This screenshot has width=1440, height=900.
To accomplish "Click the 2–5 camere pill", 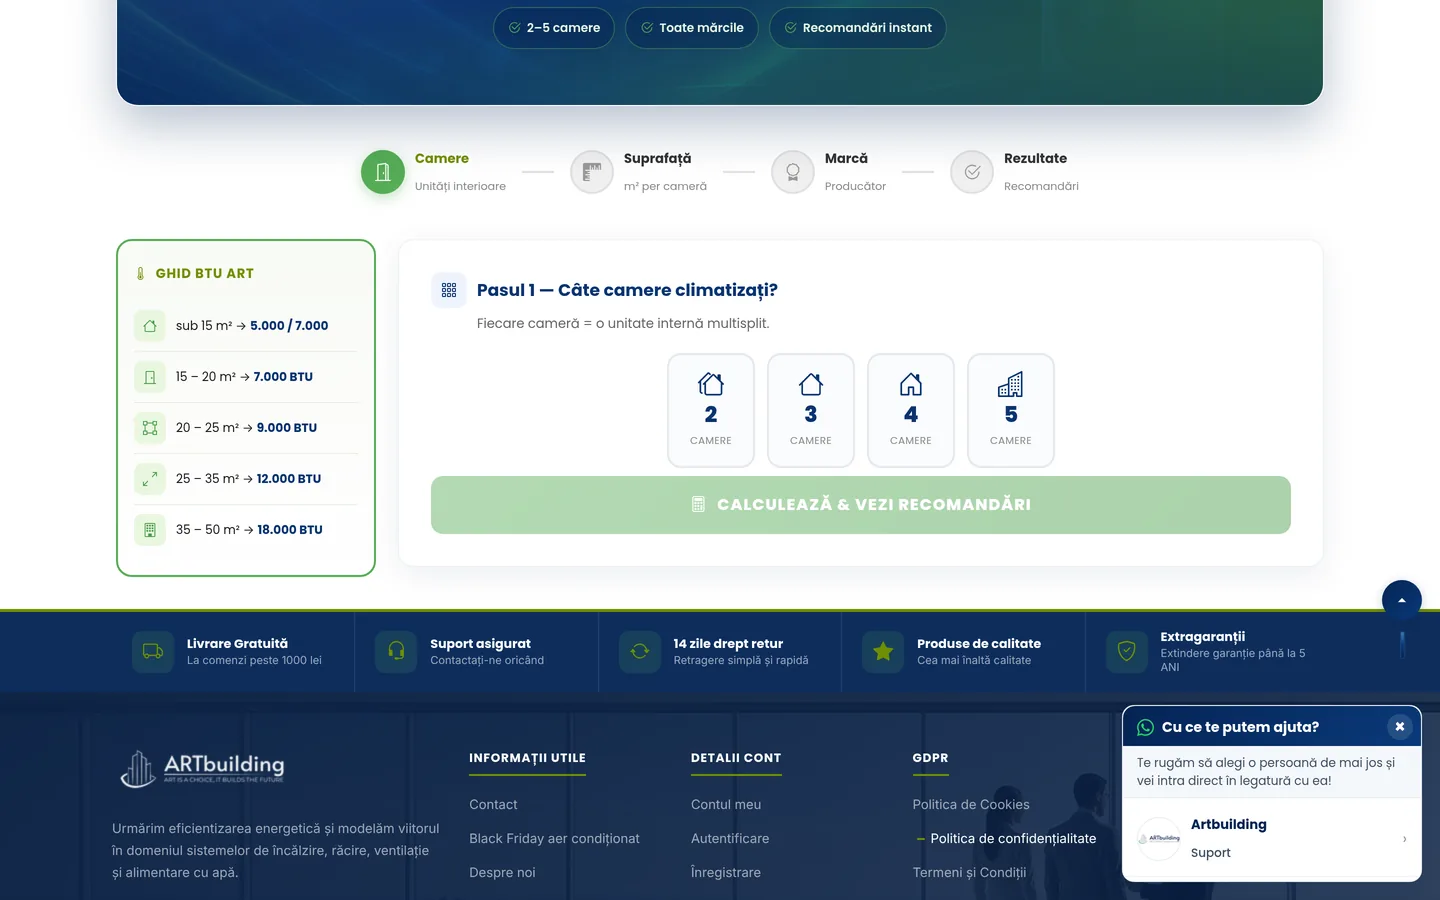I will coord(554,28).
